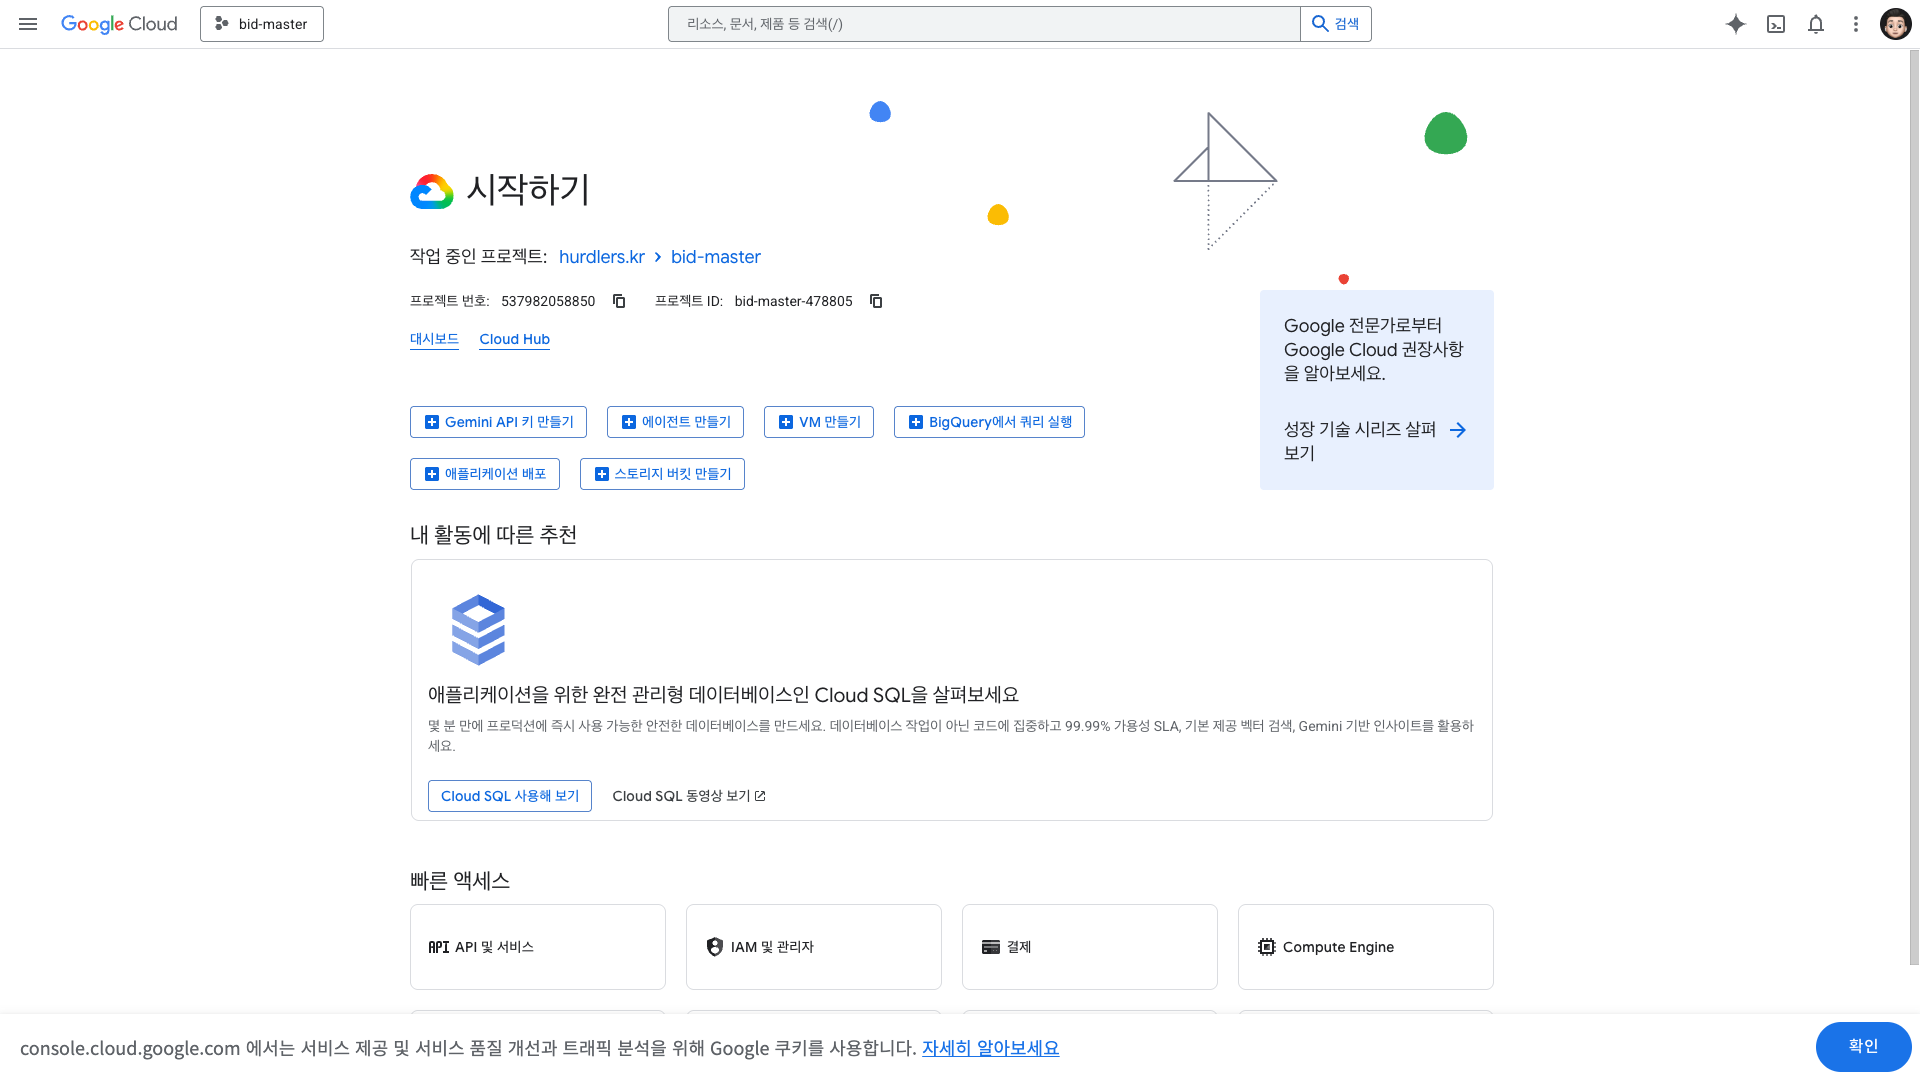This screenshot has width=1920, height=1080.
Task: Open the notifications bell
Action: 1816,24
